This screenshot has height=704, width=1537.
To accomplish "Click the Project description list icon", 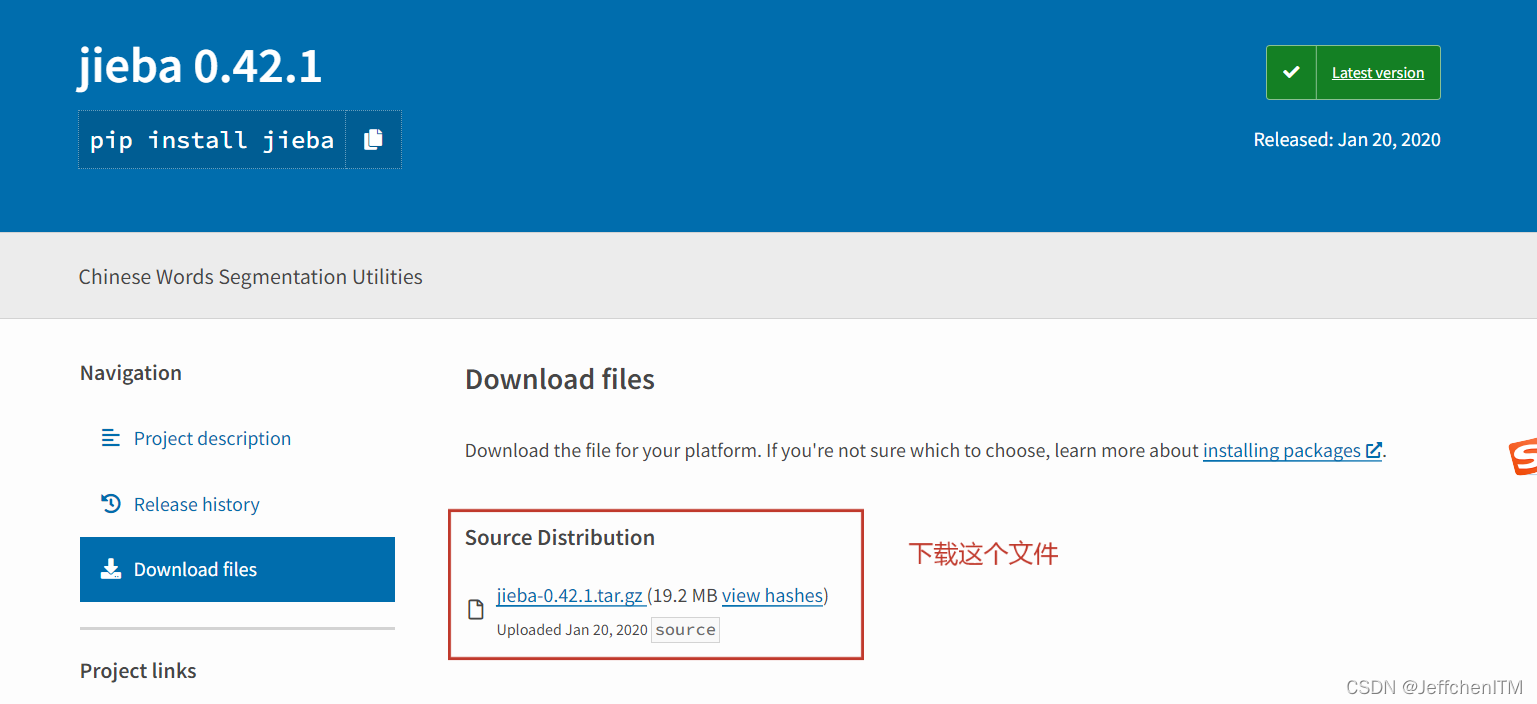I will coord(111,438).
